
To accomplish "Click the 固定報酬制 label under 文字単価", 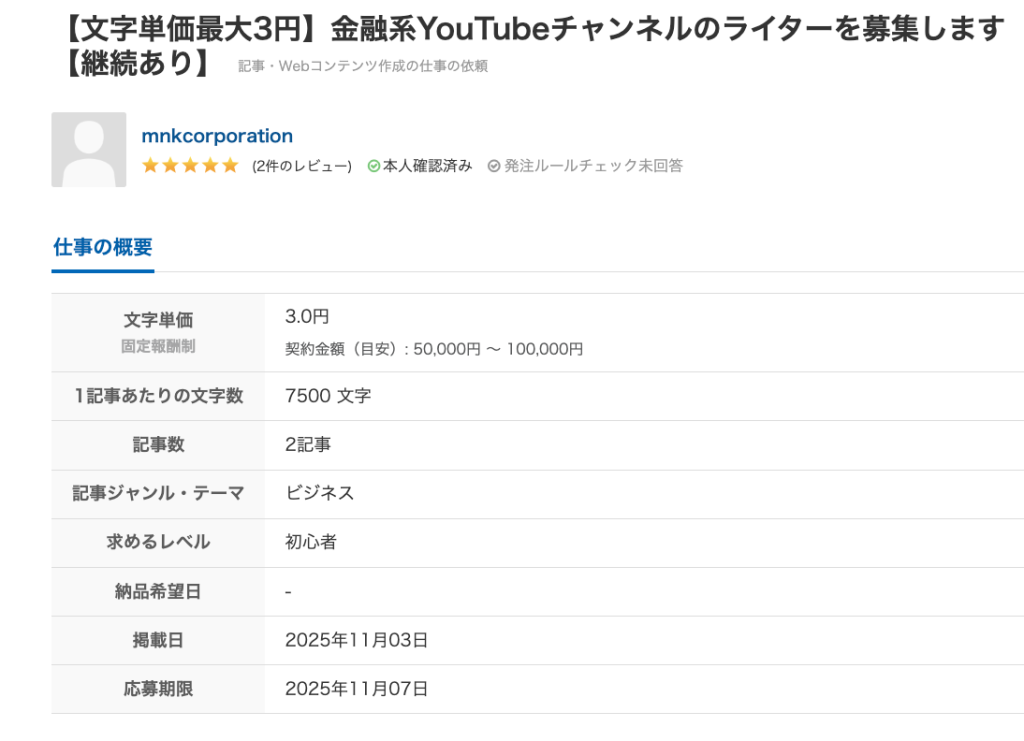I will [158, 346].
